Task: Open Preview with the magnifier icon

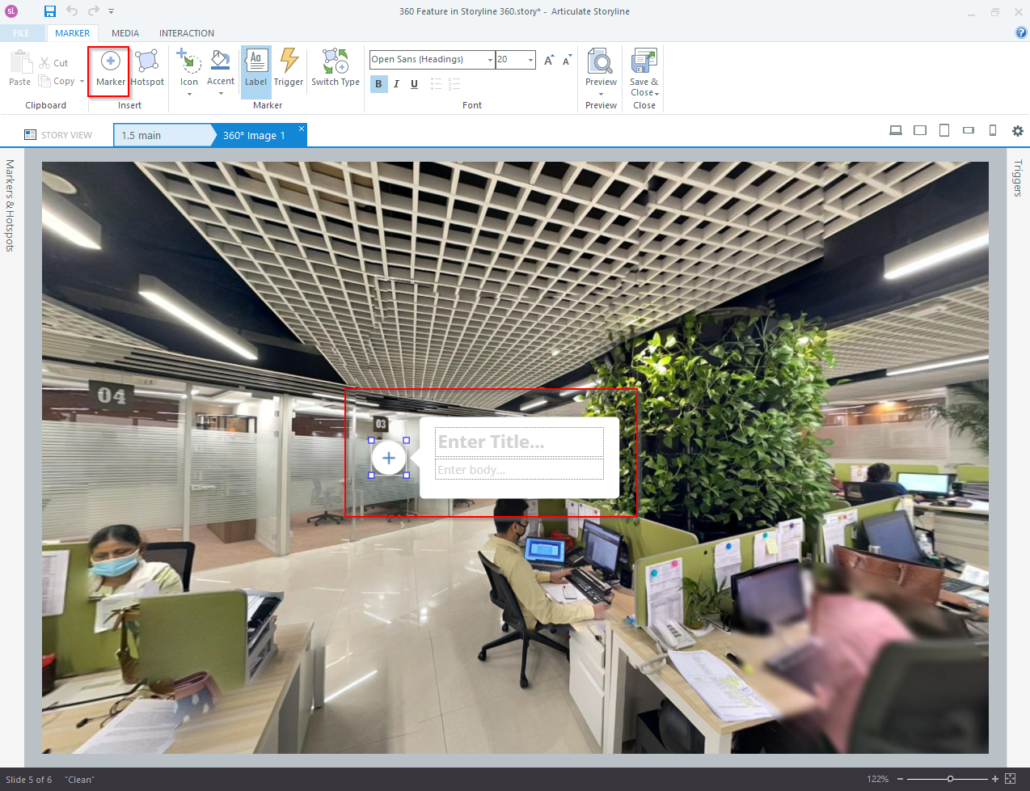Action: click(599, 60)
